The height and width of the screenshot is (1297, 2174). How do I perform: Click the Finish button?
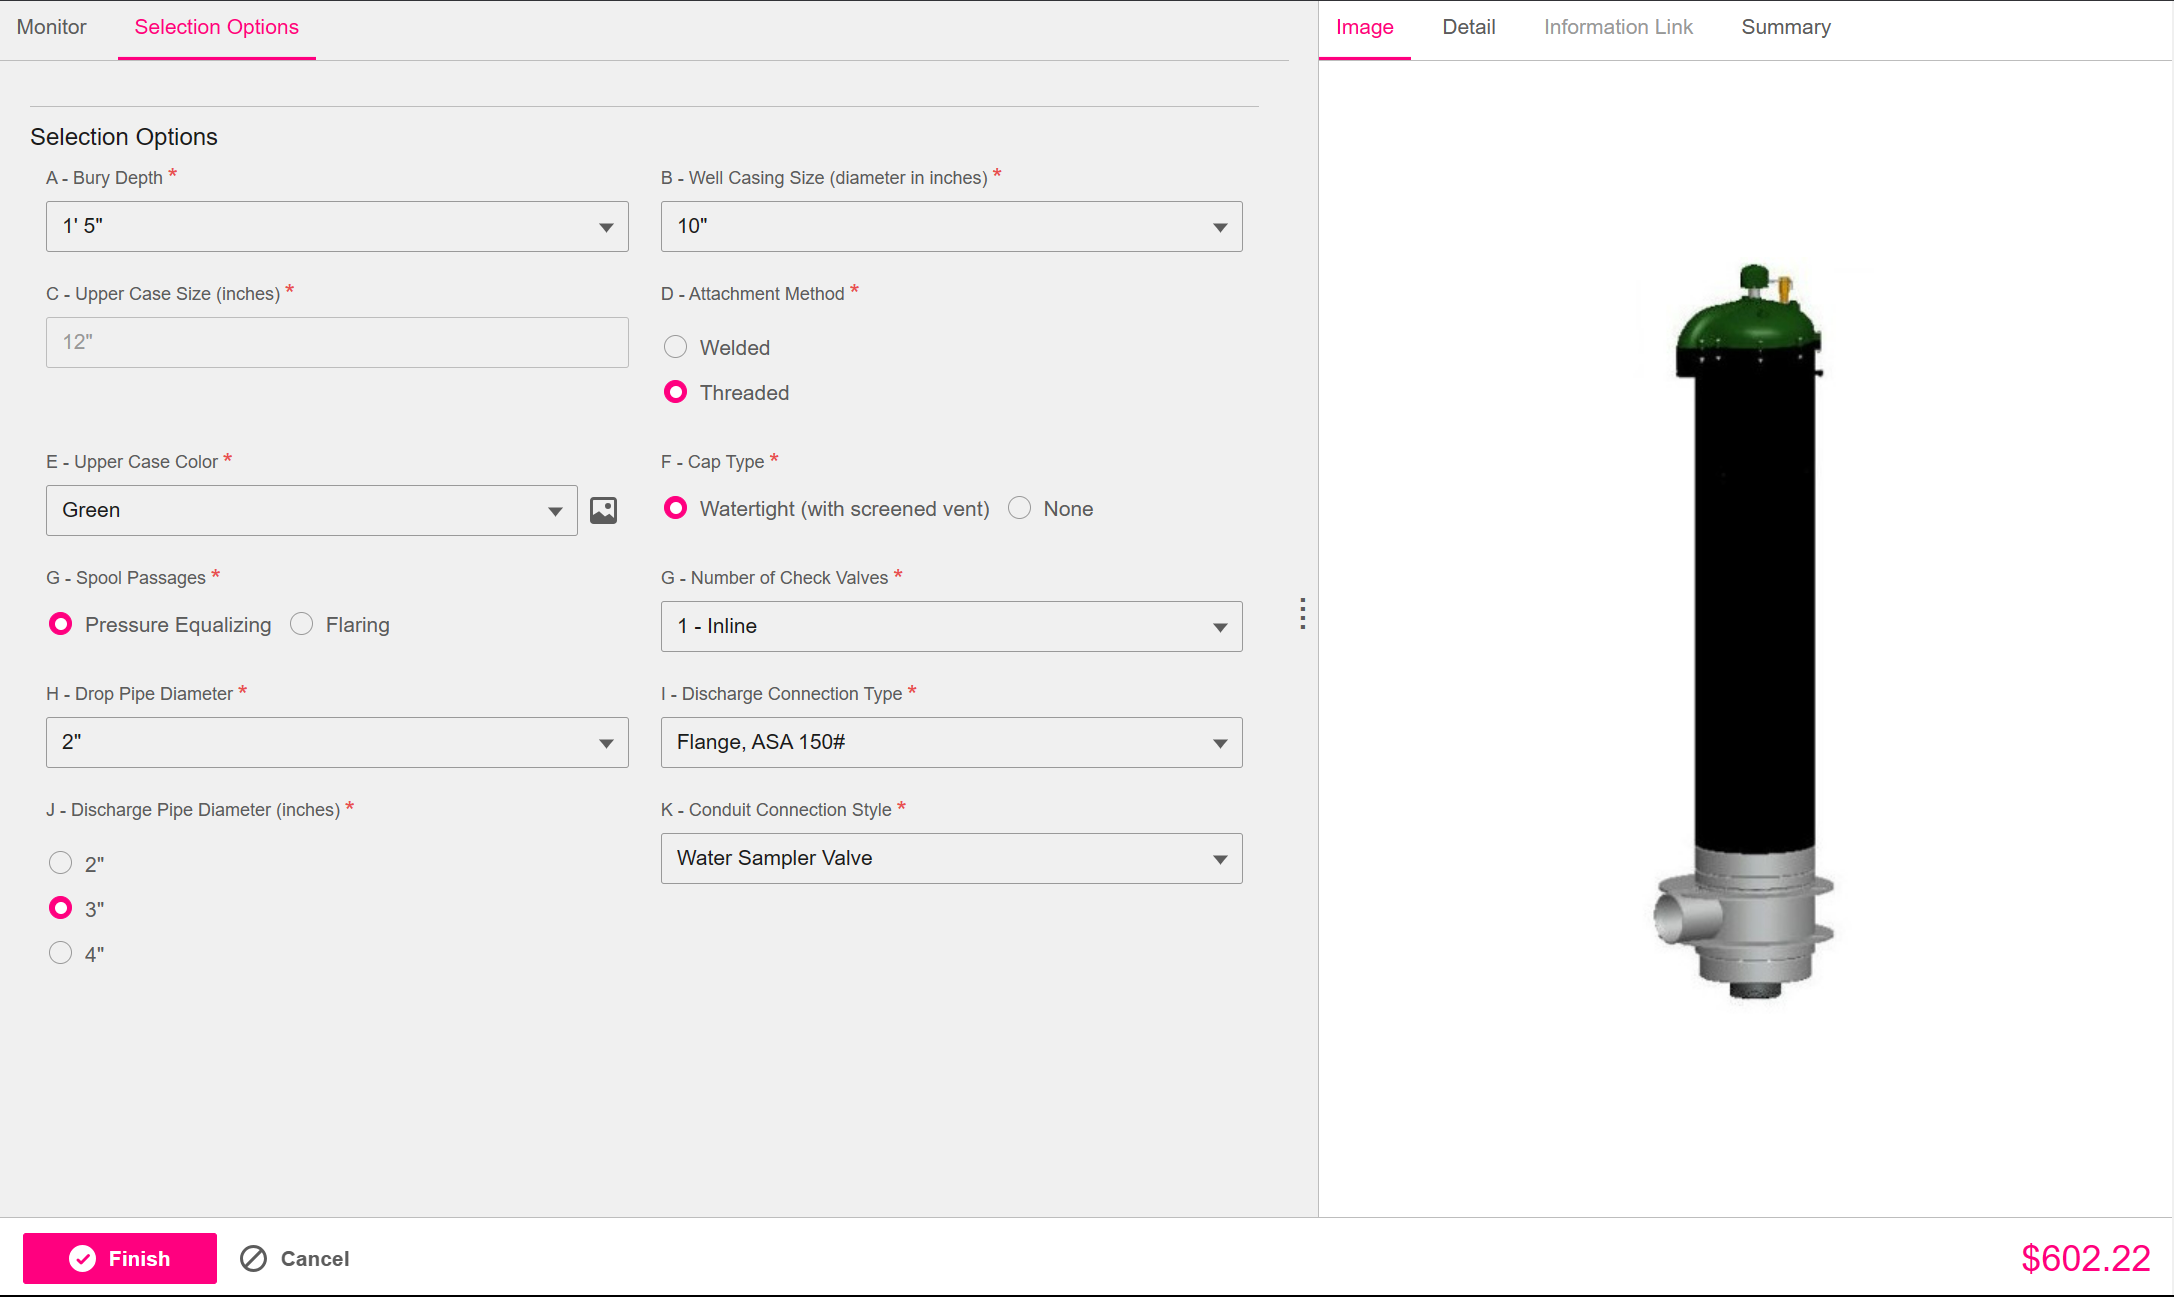120,1258
